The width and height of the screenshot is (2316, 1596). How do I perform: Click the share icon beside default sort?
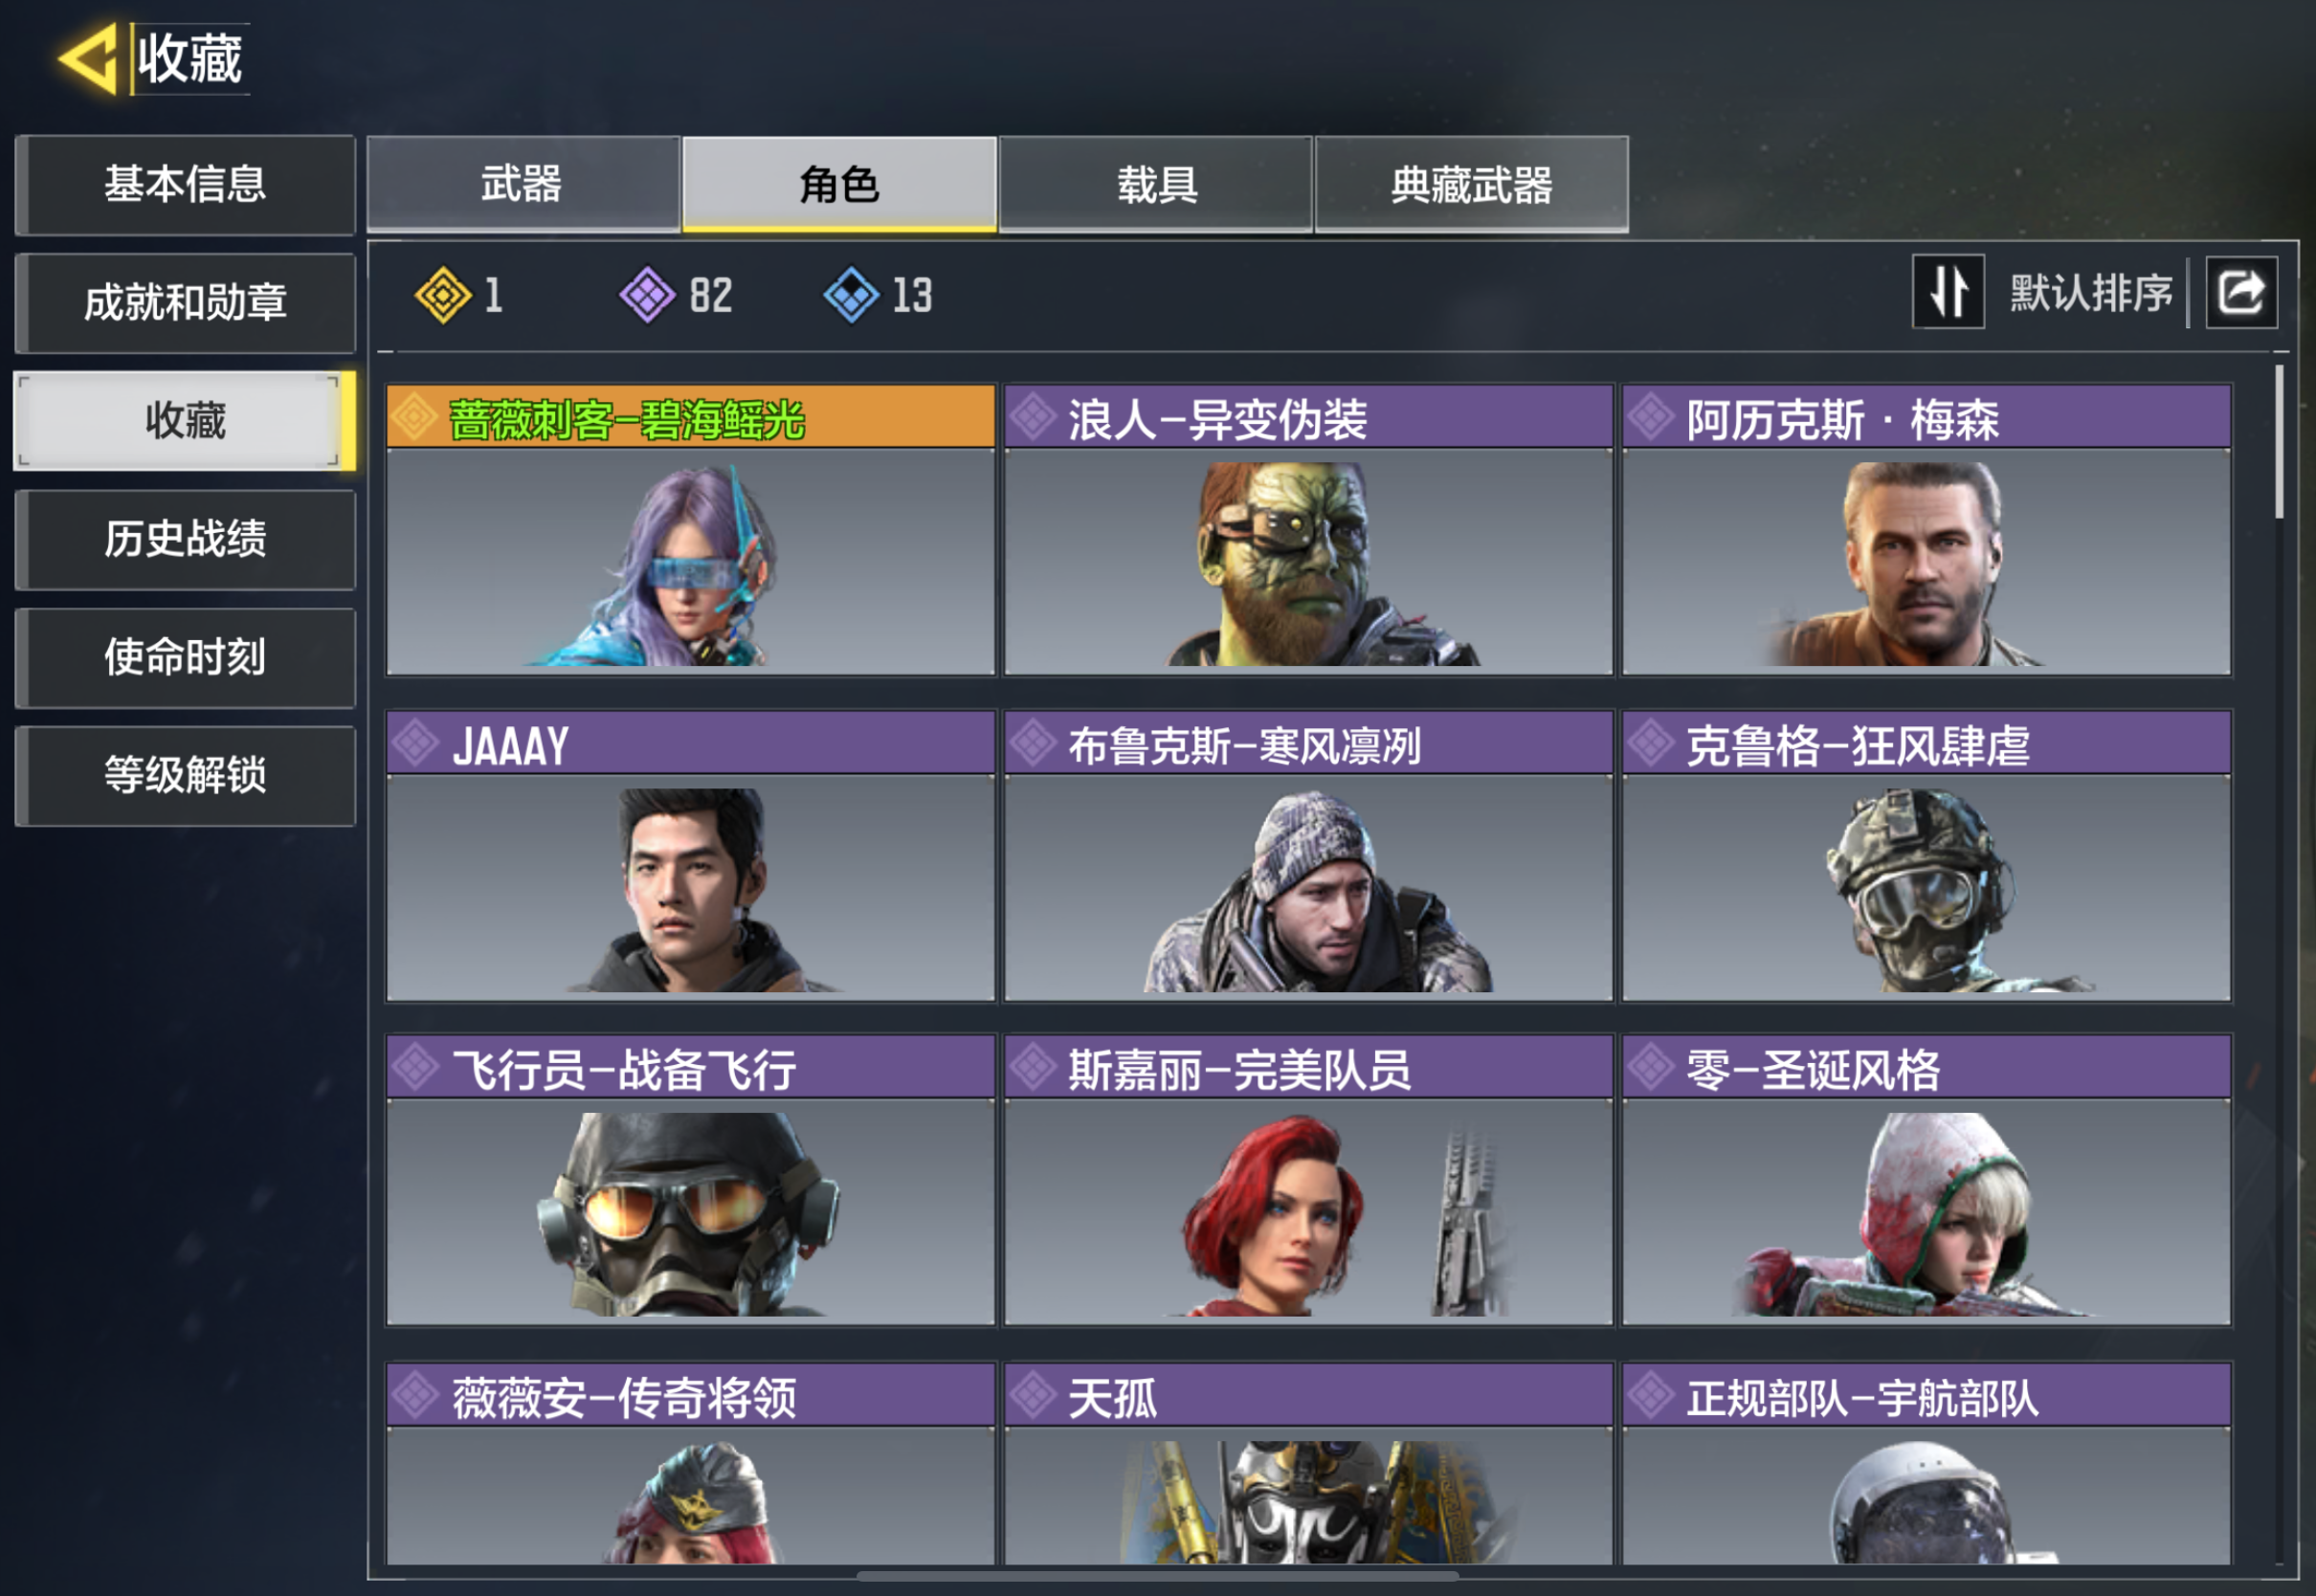tap(2241, 293)
